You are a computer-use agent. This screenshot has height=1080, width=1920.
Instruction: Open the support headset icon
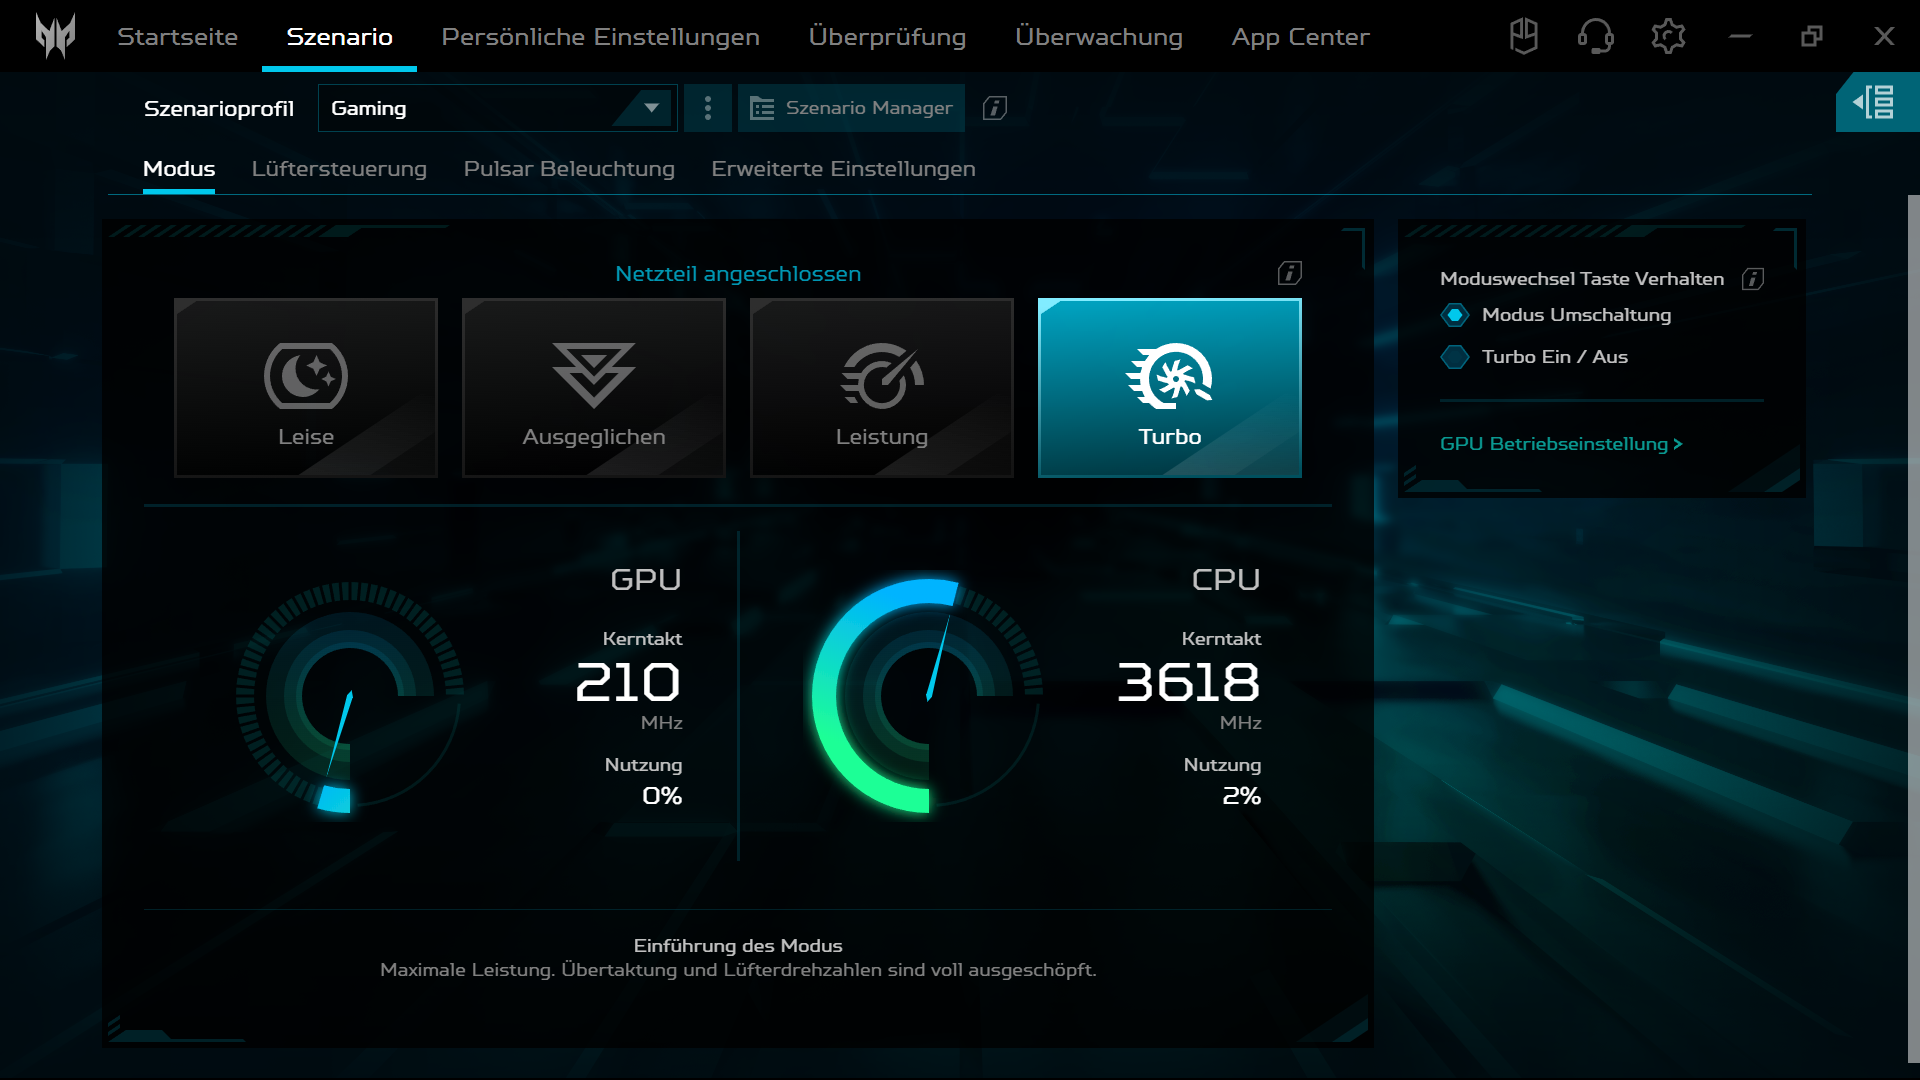(1595, 37)
